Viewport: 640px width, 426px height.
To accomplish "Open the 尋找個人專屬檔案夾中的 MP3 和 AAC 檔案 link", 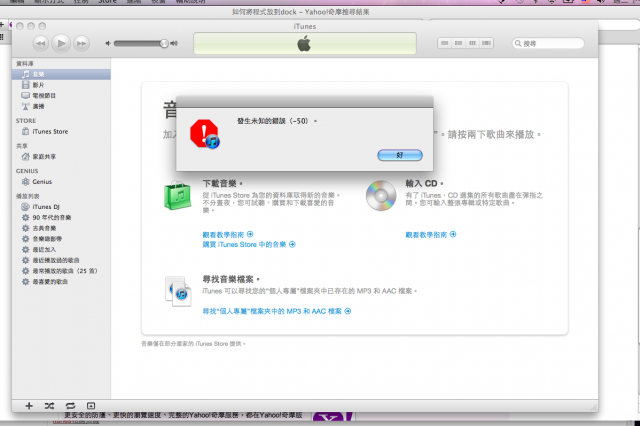I will pos(277,311).
